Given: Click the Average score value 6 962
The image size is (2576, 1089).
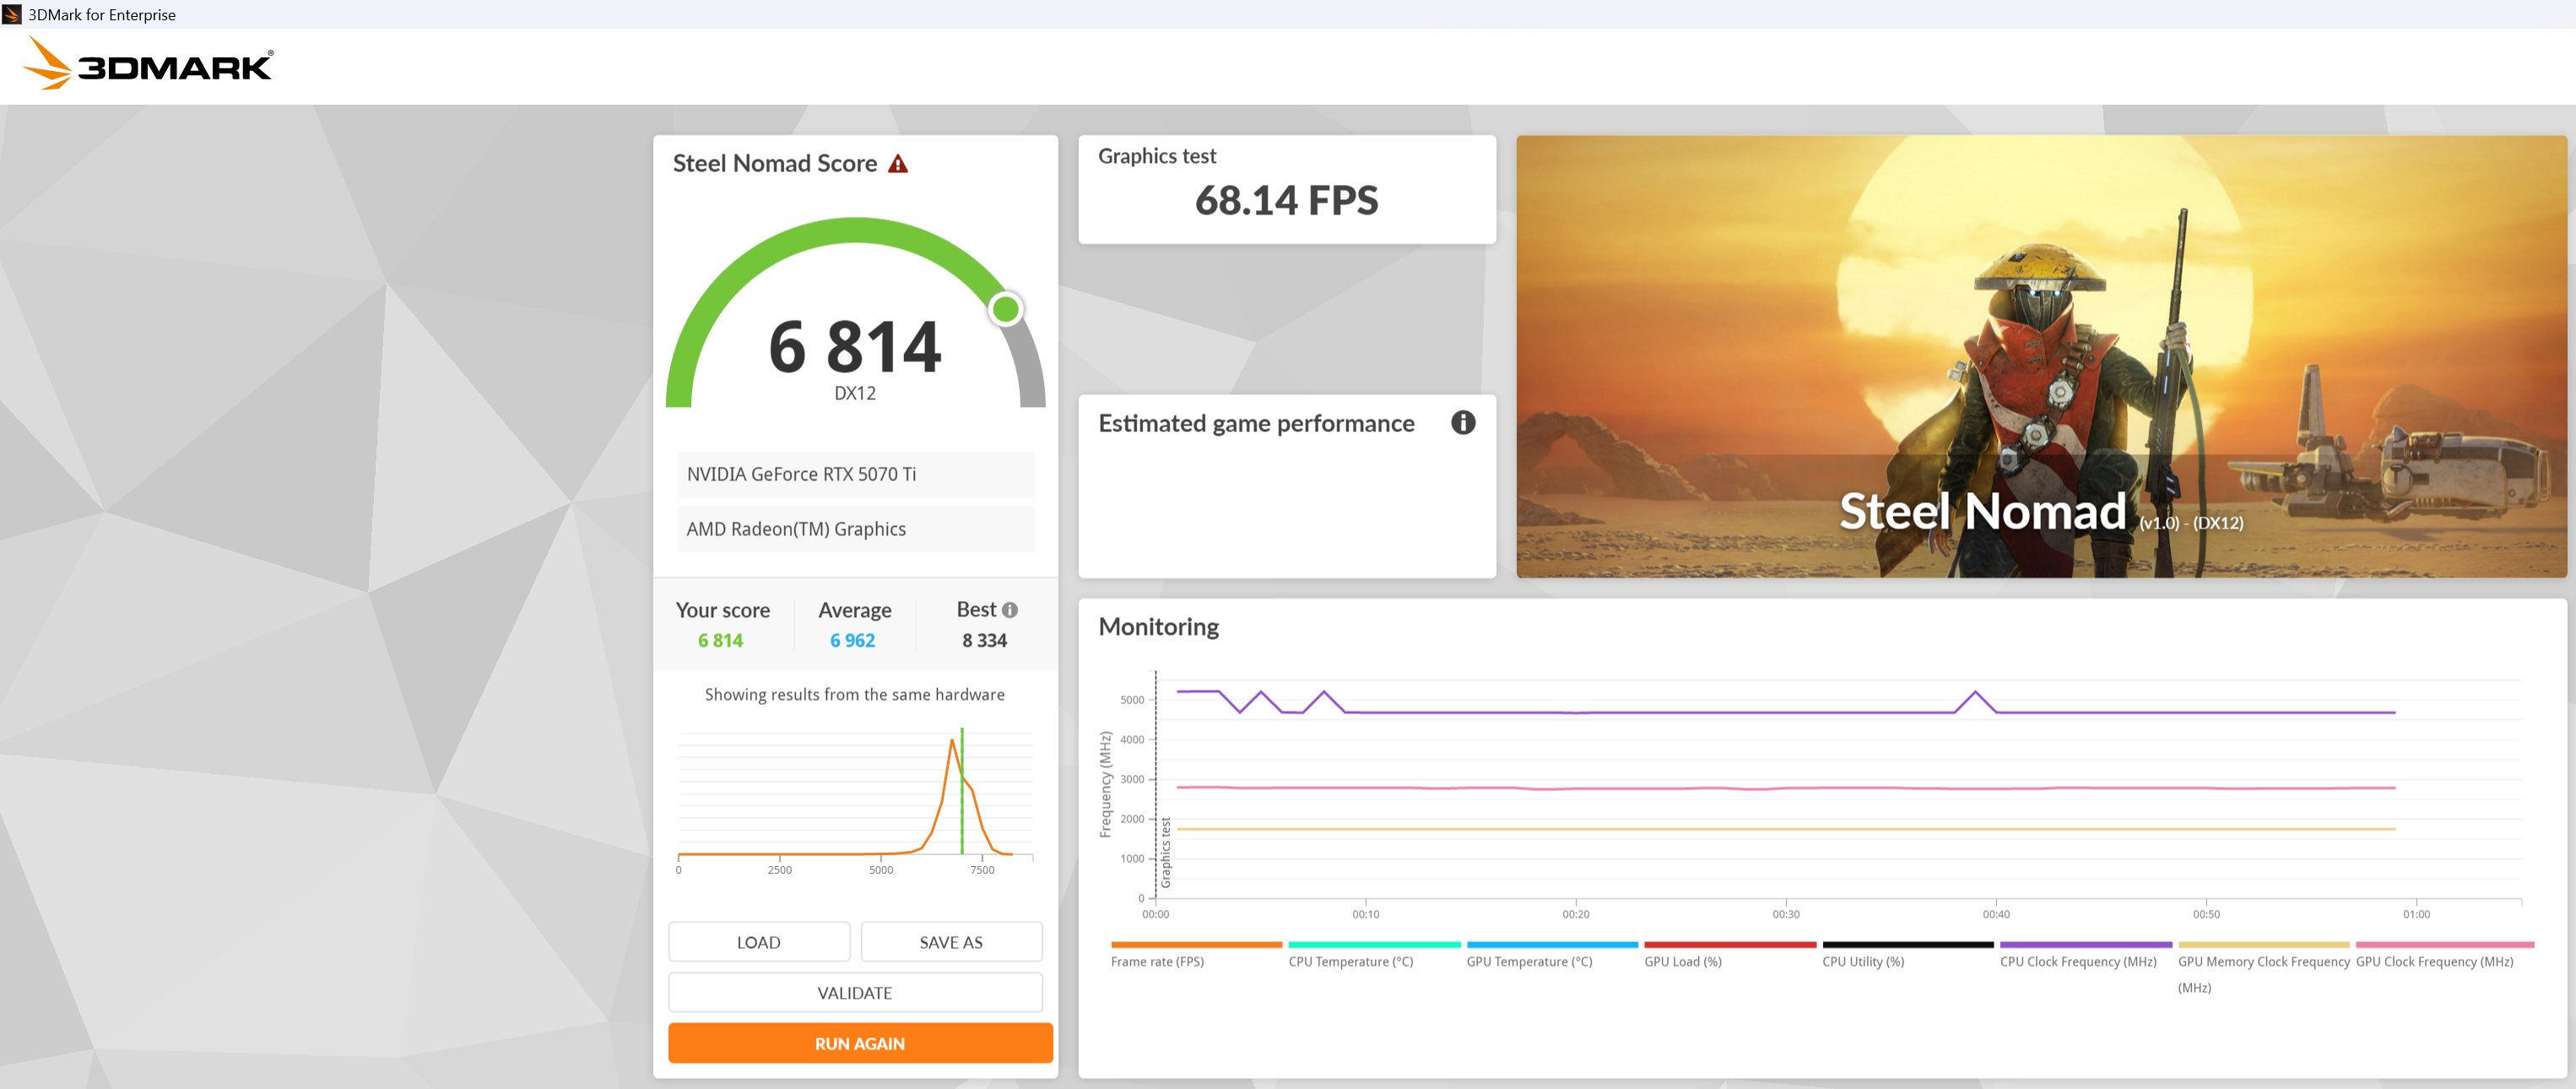Looking at the screenshot, I should (853, 640).
